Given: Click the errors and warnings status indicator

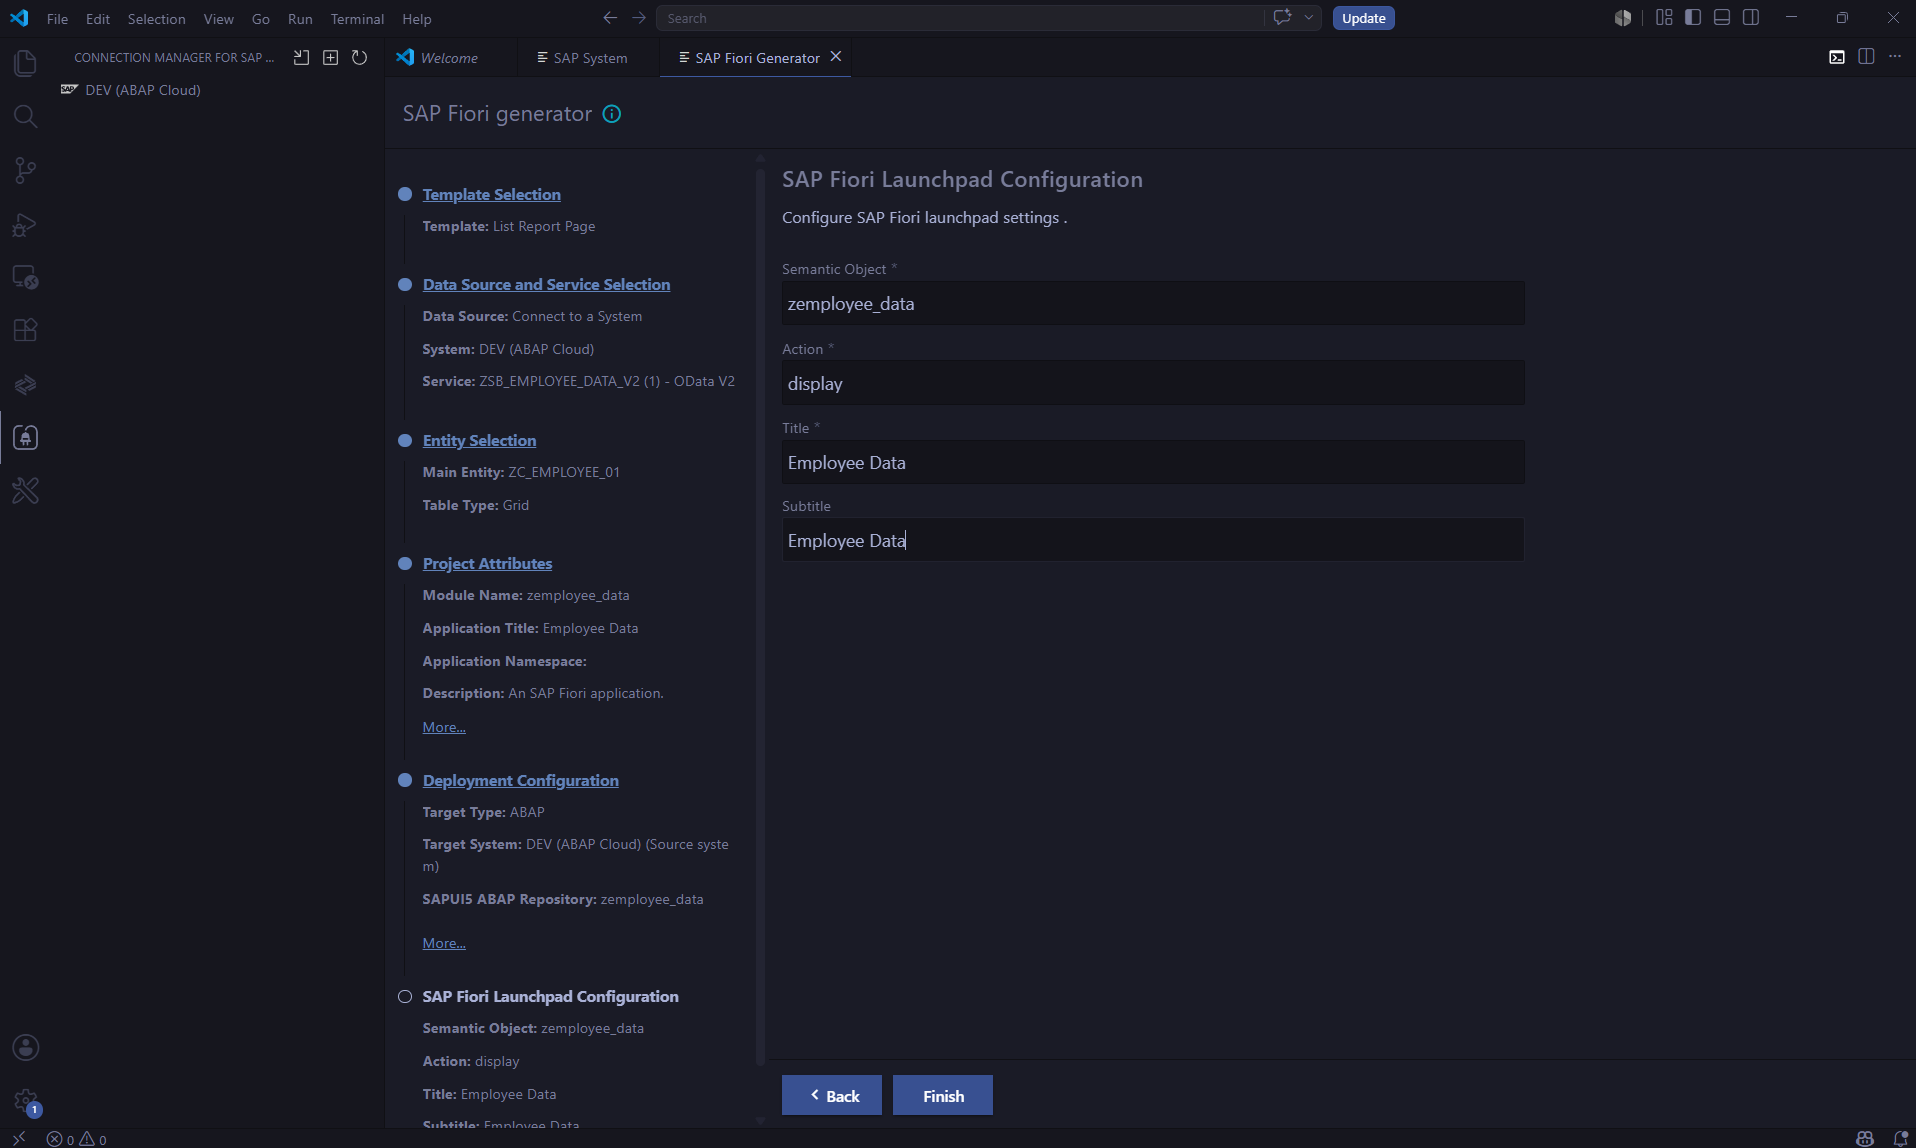Looking at the screenshot, I should tap(77, 1139).
